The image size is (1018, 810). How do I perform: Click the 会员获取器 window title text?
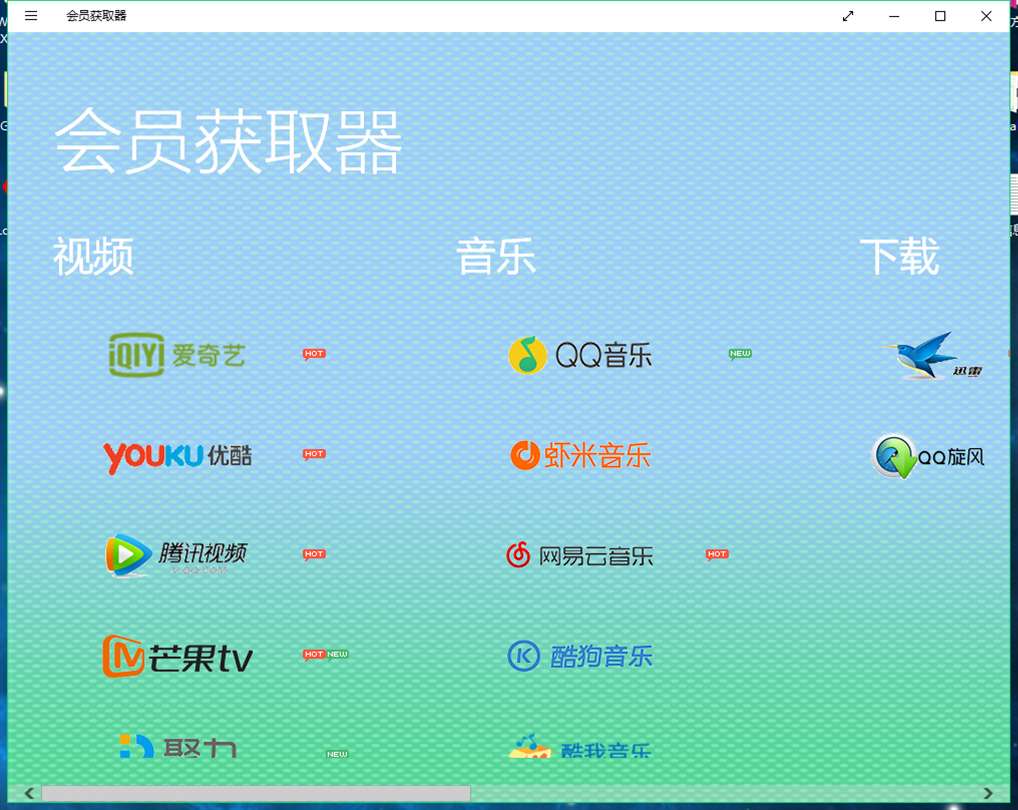[96, 16]
